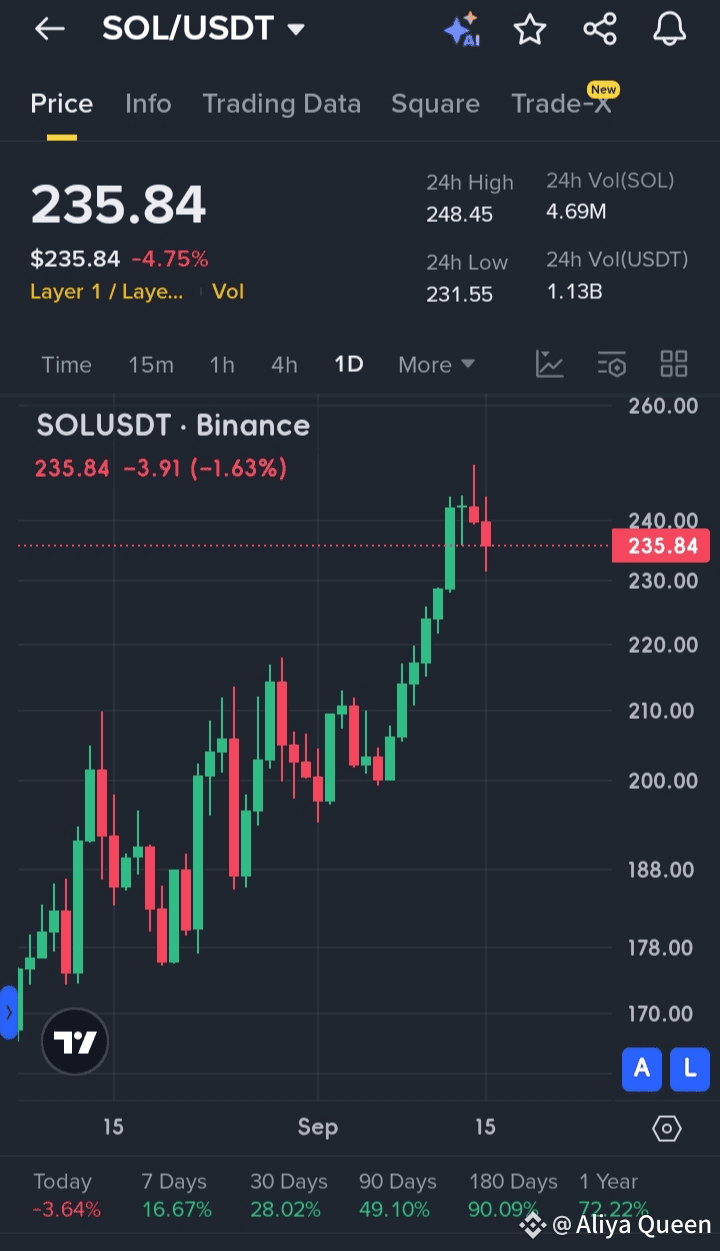Switch to Trading Data tab

(x=281, y=104)
